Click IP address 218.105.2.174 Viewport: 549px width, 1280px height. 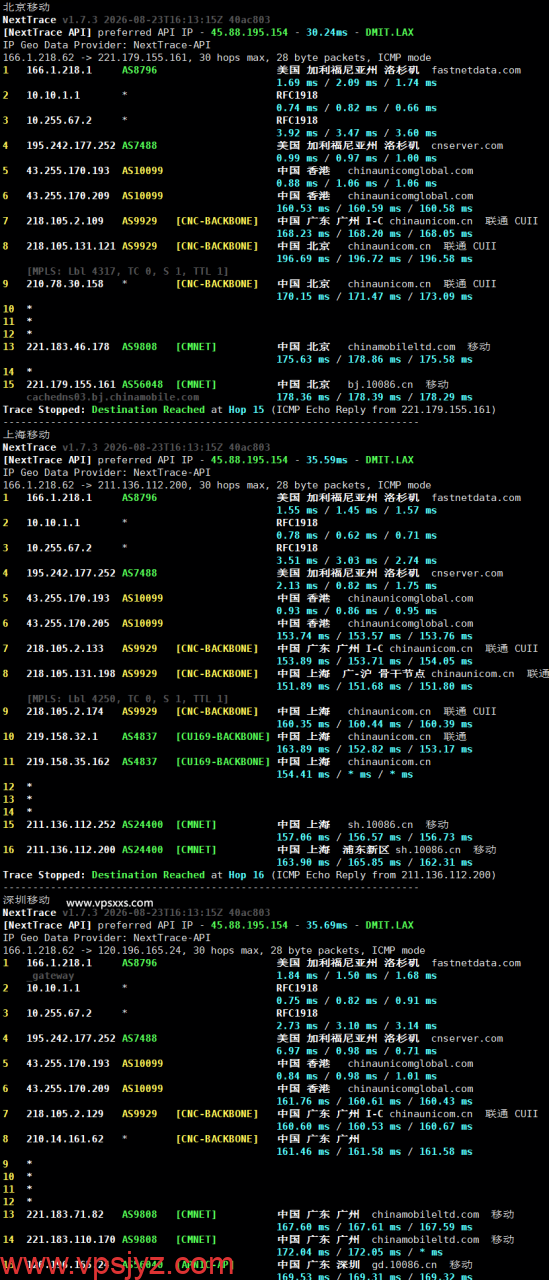click(65, 711)
